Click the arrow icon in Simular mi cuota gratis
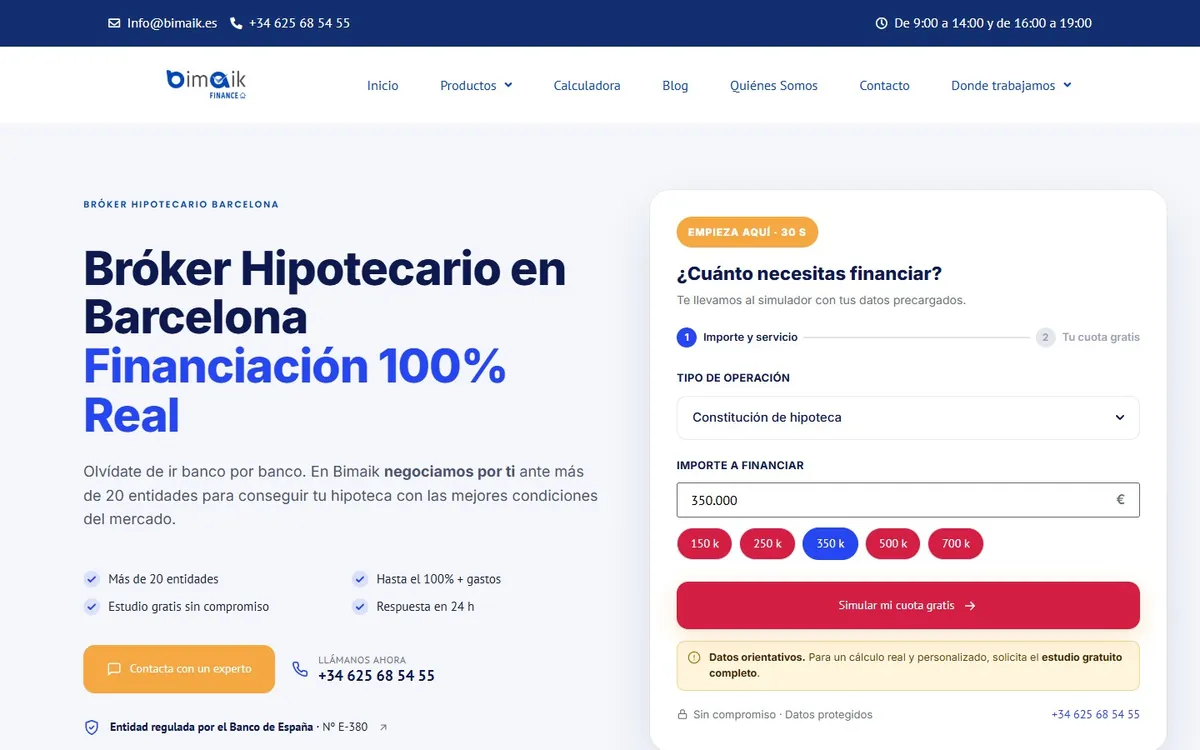 click(970, 606)
